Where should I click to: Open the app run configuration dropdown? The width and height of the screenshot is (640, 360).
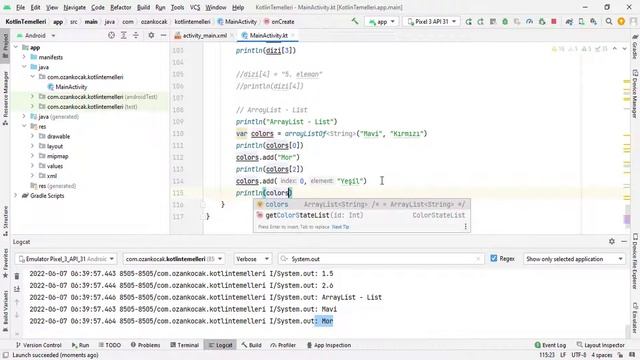[382, 22]
